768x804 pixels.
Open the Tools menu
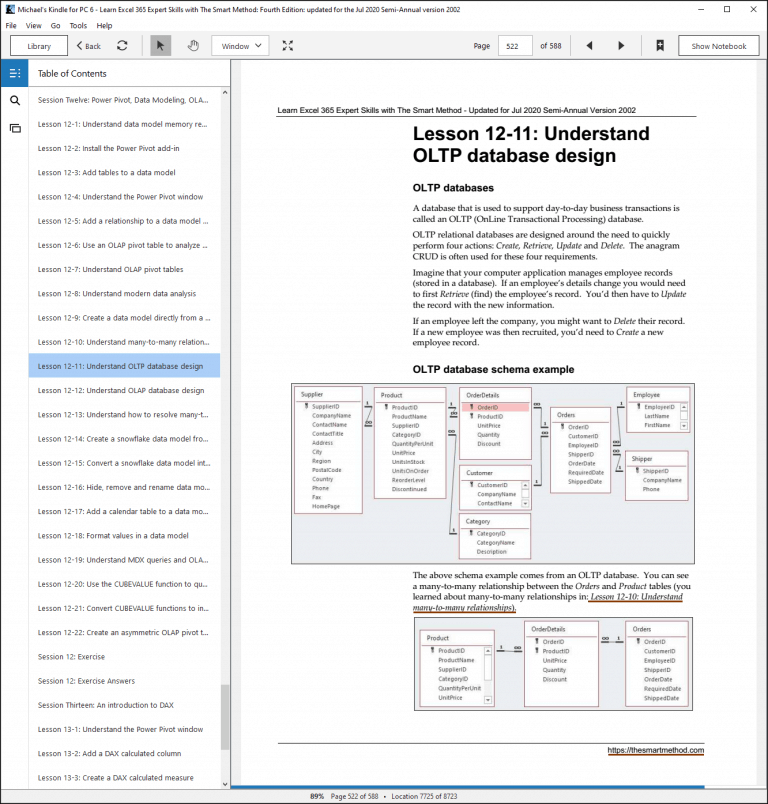[x=78, y=25]
